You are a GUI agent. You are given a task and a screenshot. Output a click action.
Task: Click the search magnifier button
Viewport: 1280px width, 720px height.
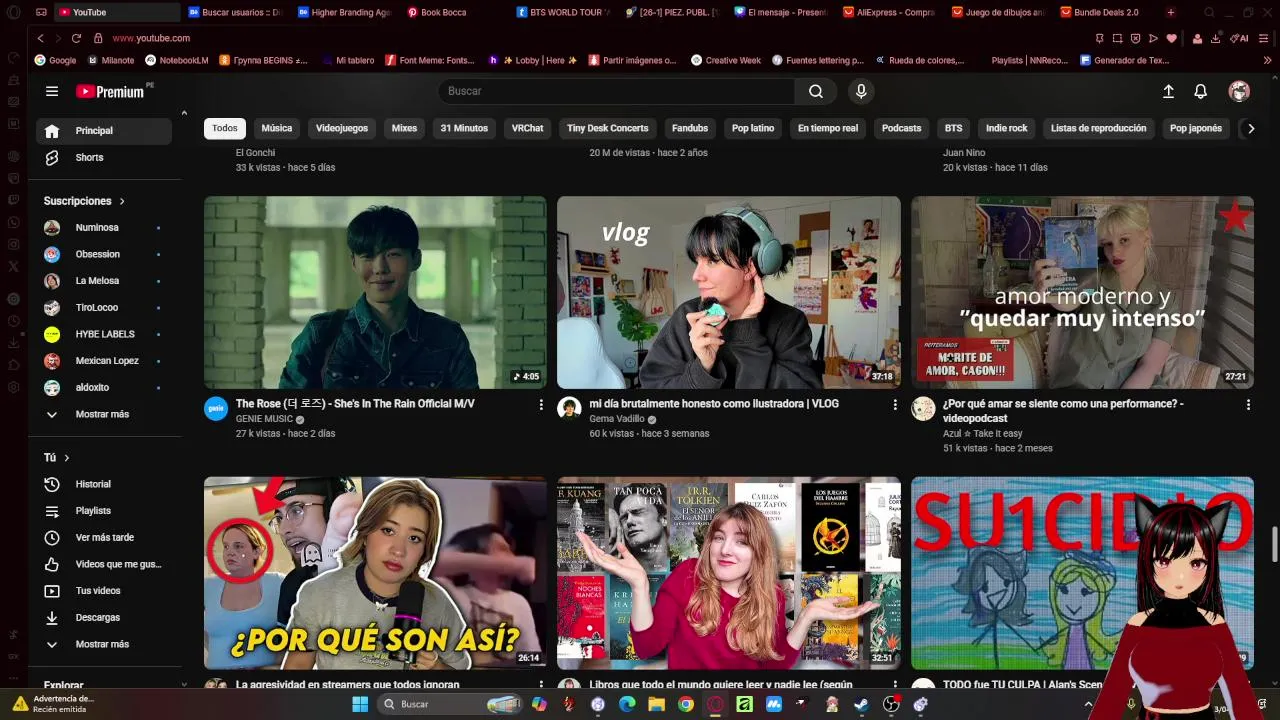[x=816, y=91]
